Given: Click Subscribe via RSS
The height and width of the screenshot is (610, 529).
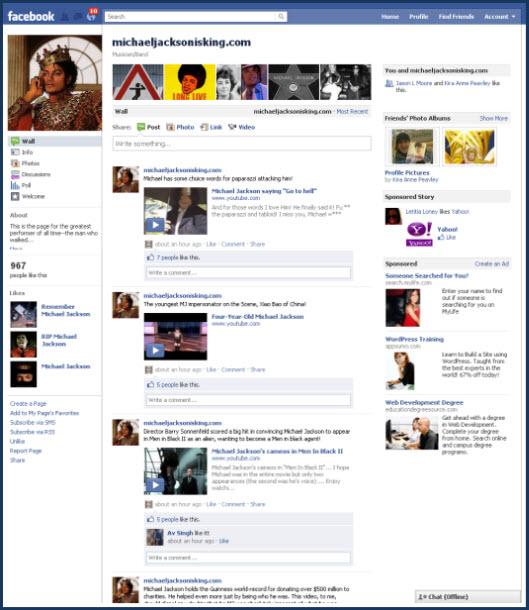Looking at the screenshot, I should click(x=32, y=432).
